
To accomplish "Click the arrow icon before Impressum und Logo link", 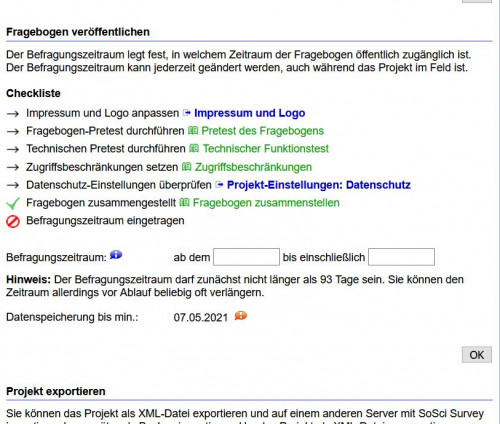I will pyautogui.click(x=187, y=113).
